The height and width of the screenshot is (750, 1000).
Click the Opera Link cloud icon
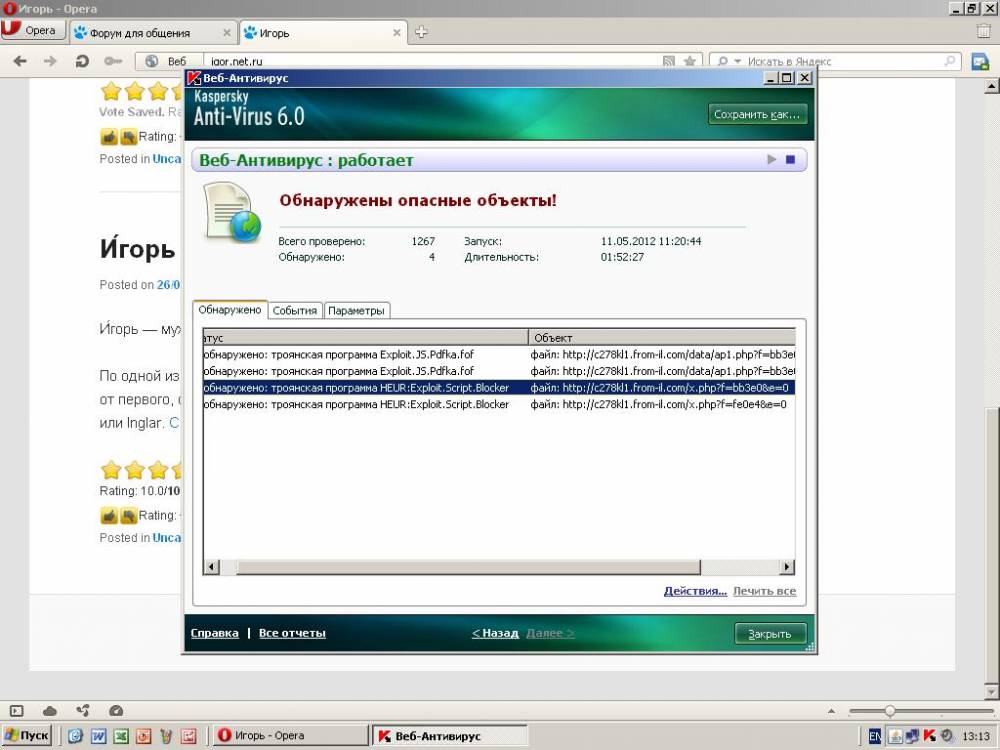click(x=49, y=710)
